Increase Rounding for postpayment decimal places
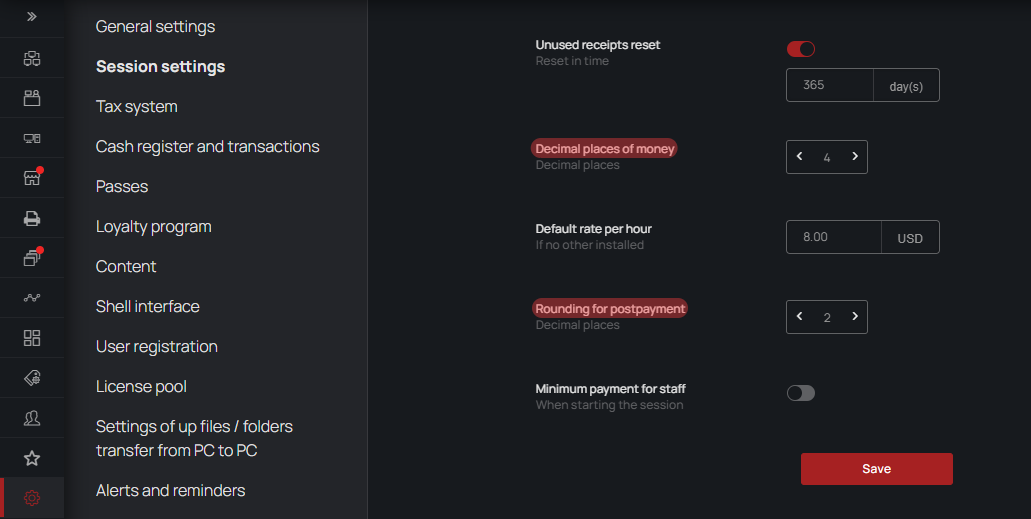The width and height of the screenshot is (1031, 519). [854, 317]
